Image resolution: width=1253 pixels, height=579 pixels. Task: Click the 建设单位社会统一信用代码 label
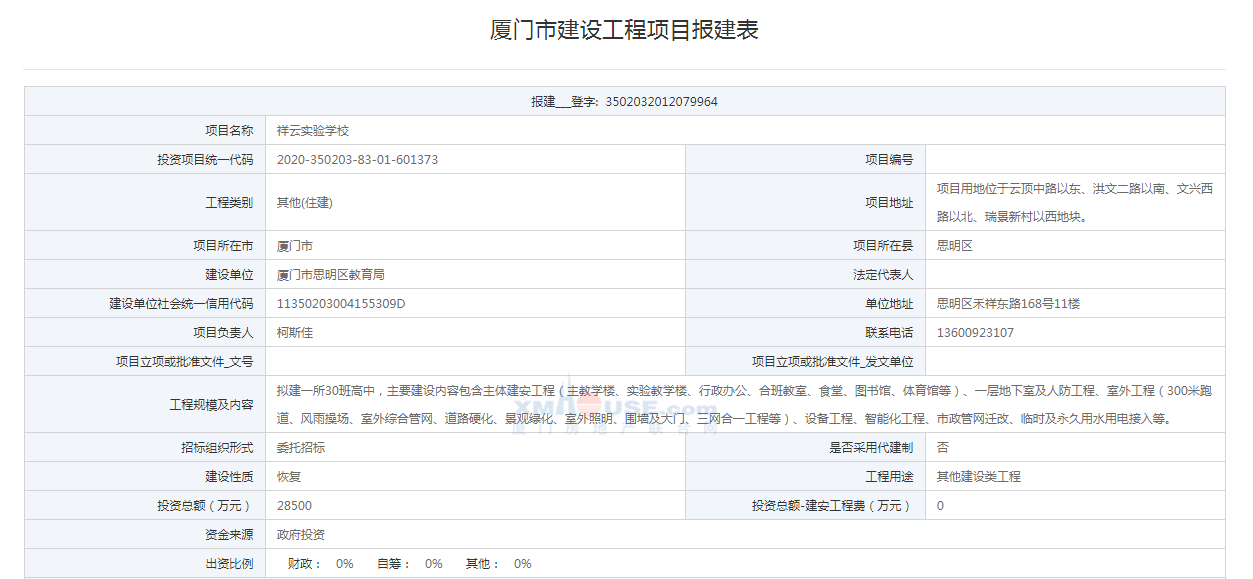coord(181,304)
